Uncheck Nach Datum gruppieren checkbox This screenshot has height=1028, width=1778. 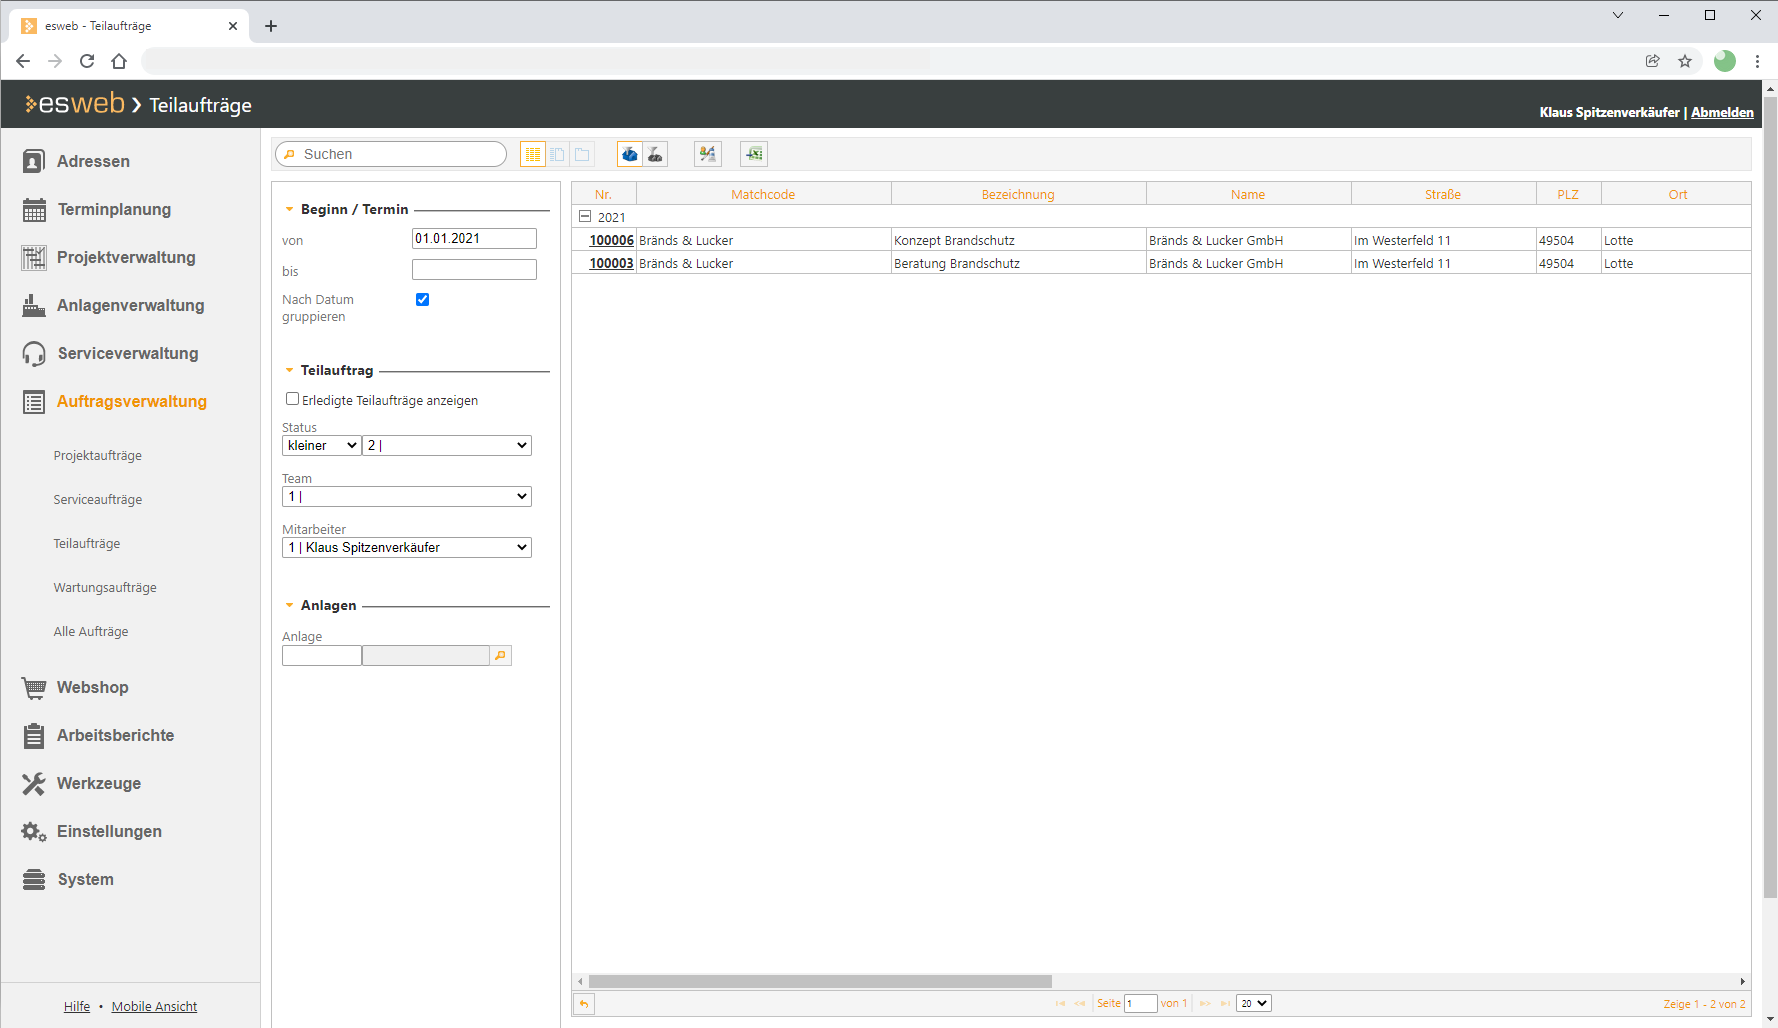coord(422,300)
